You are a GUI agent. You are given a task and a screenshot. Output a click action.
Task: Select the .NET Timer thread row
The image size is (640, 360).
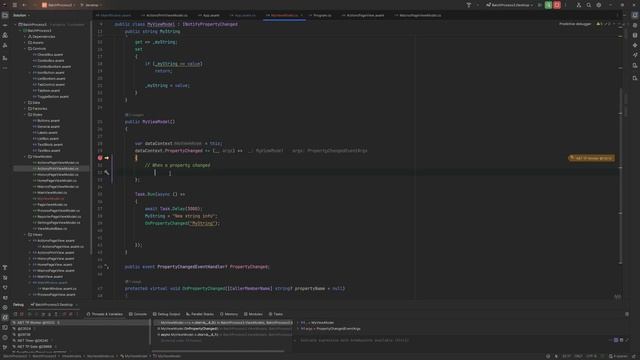point(81,340)
